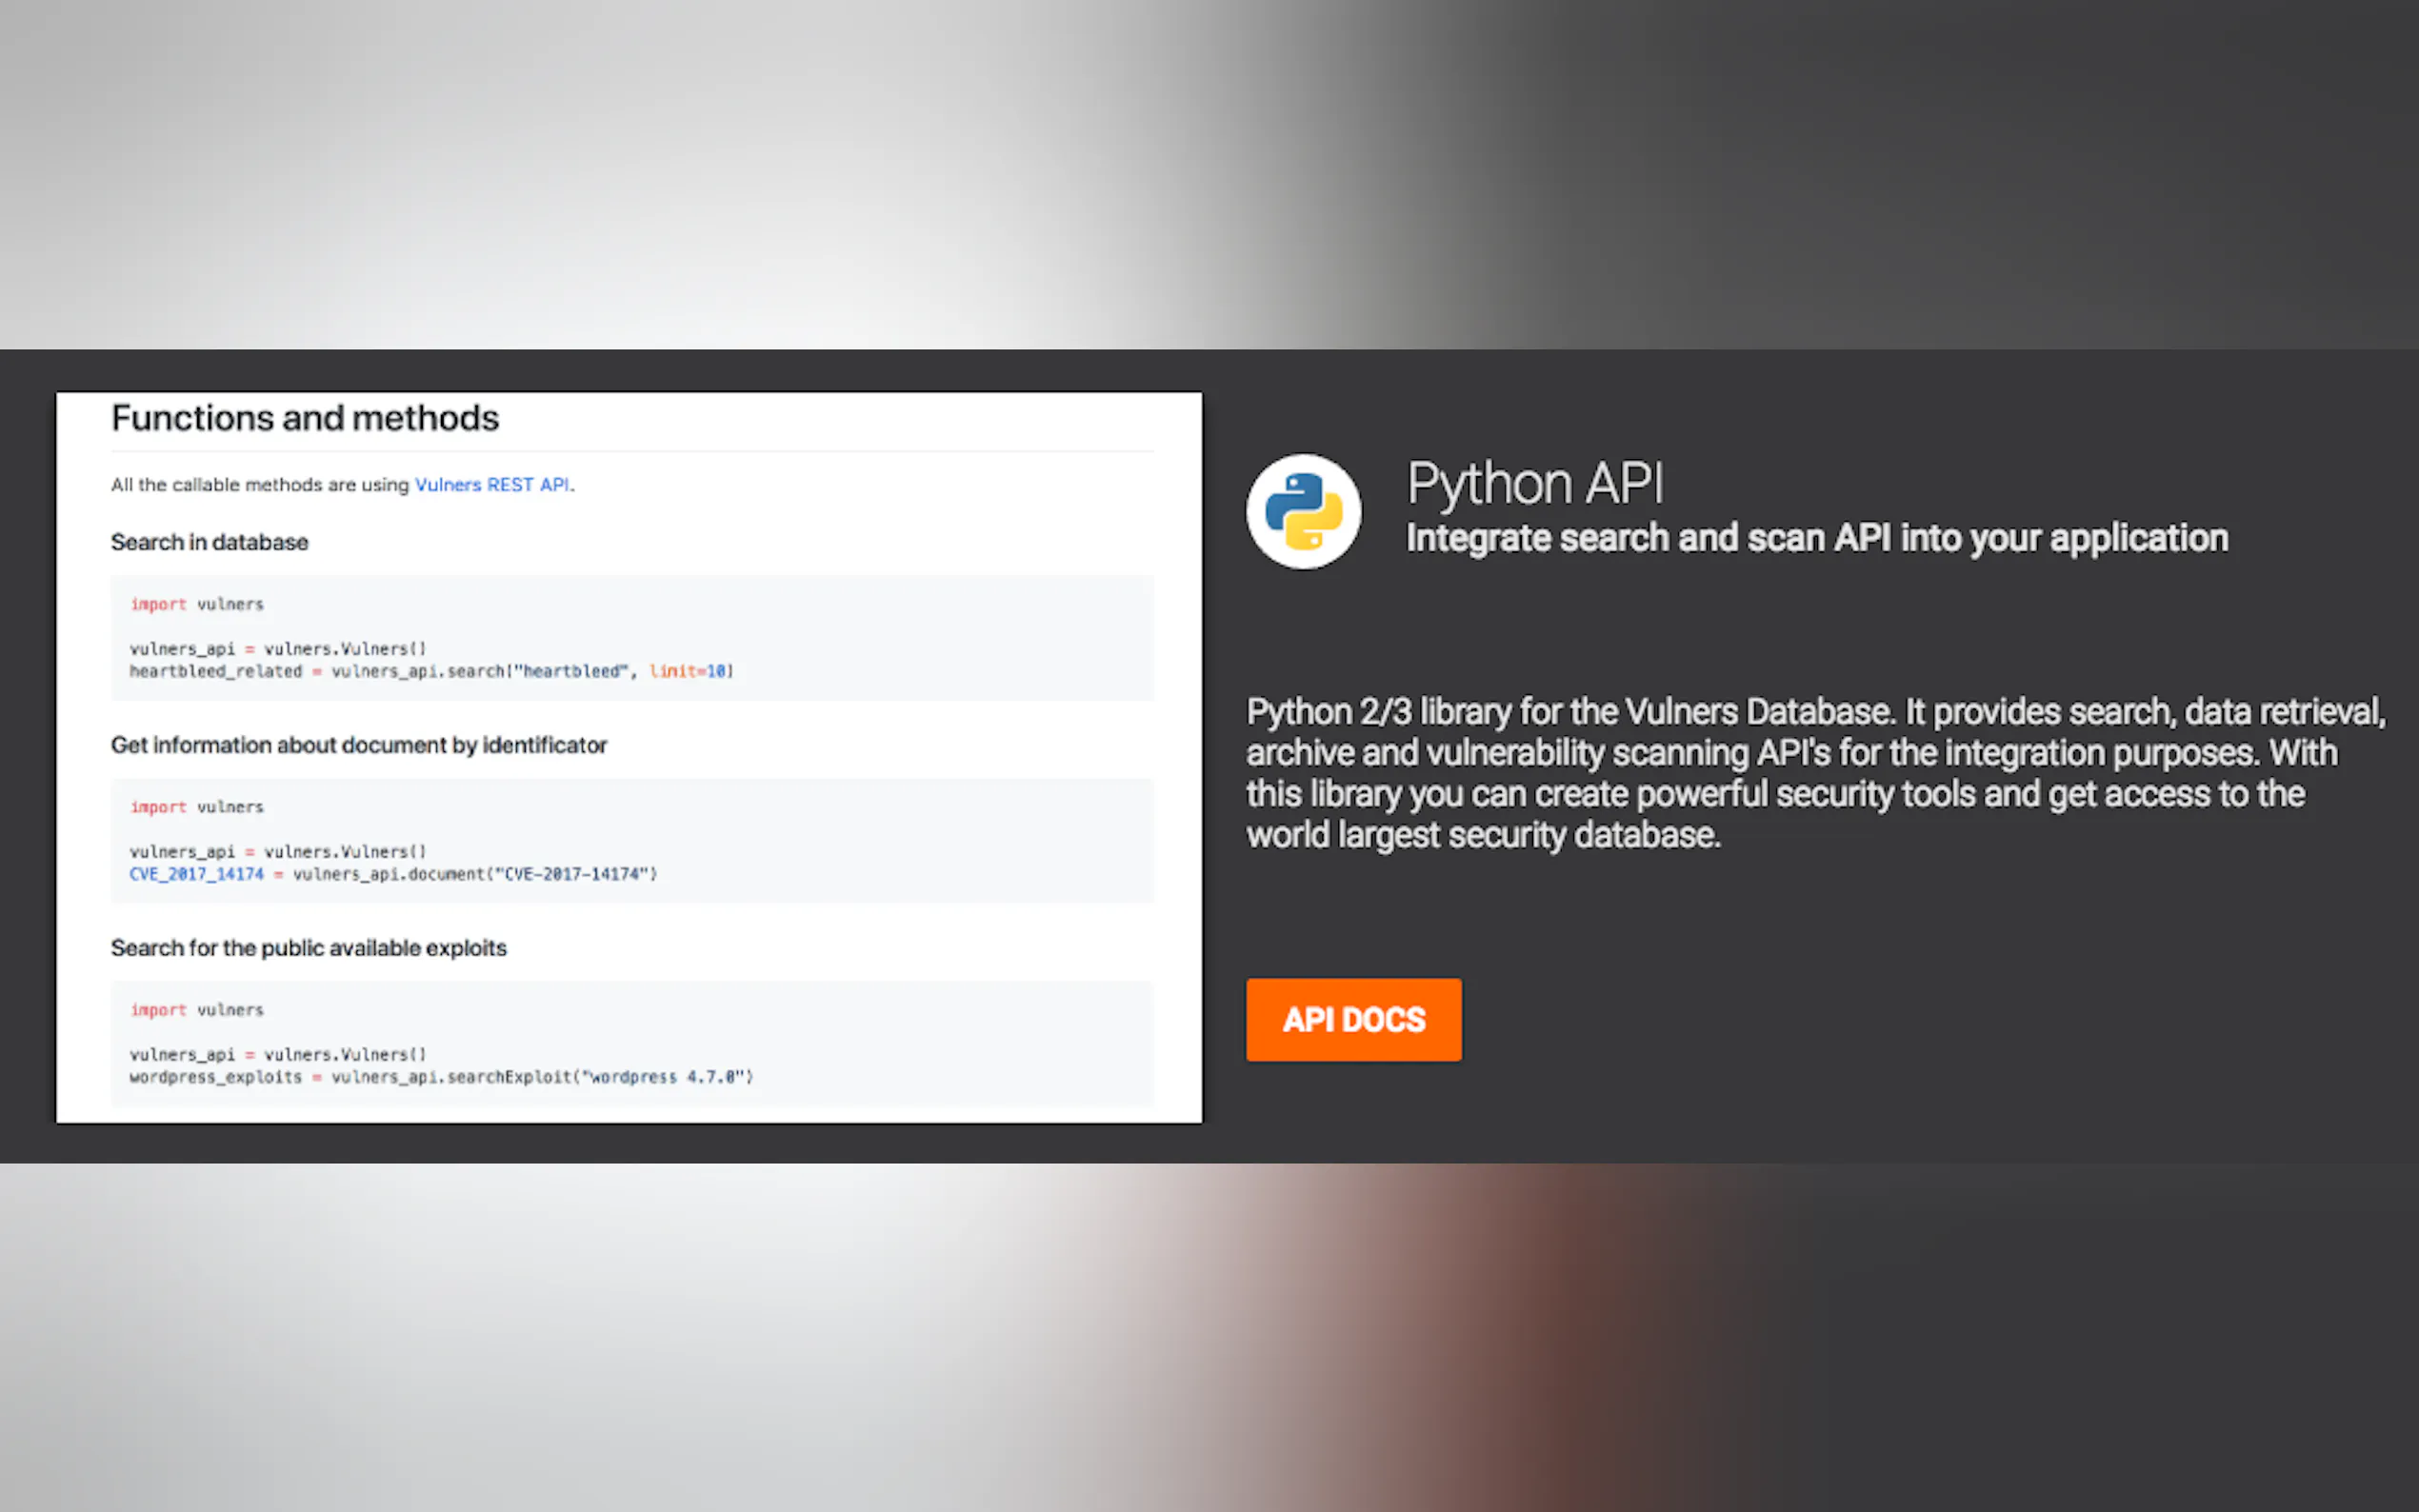Click the "heartbleed" string in code
Screen dimensions: 2419x1512
pyautogui.click(x=571, y=671)
